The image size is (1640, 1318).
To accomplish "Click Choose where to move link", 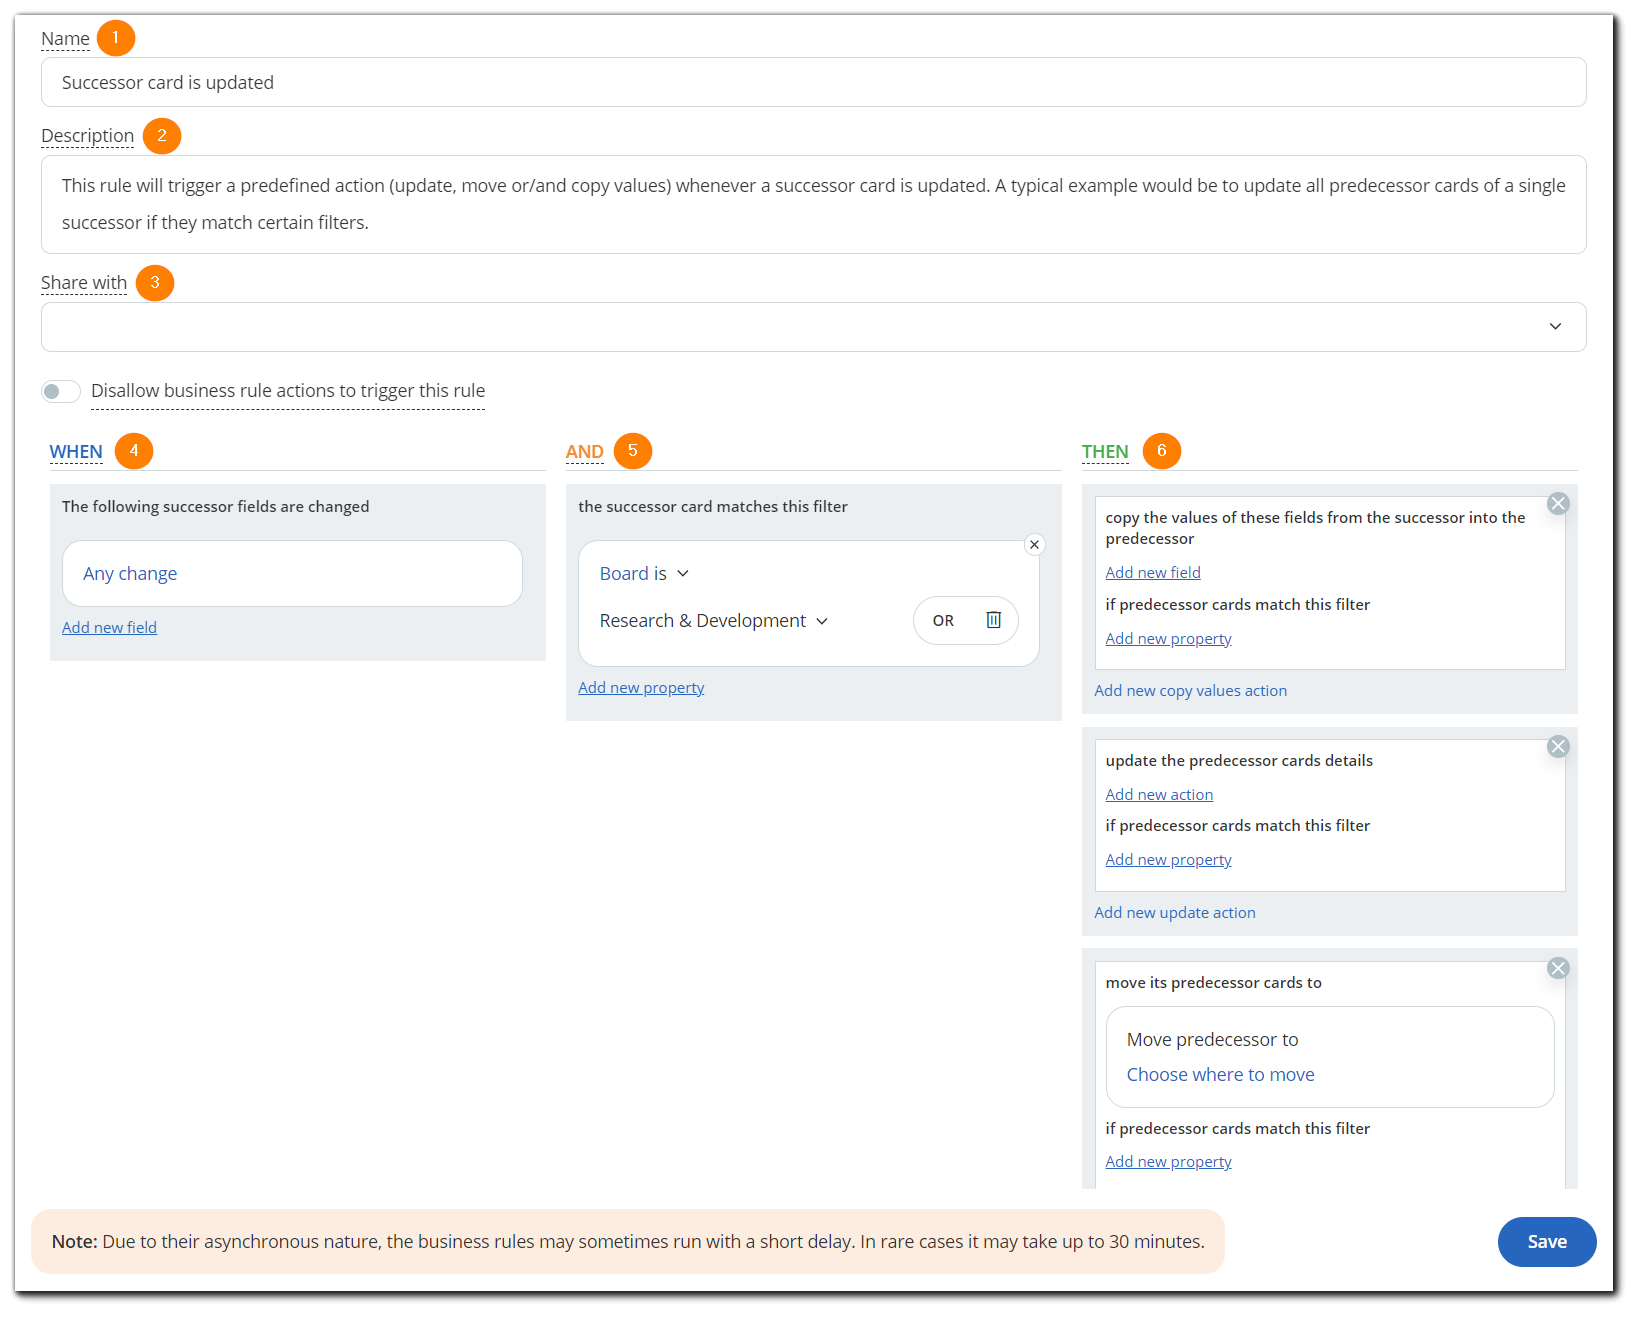I will click(1220, 1075).
